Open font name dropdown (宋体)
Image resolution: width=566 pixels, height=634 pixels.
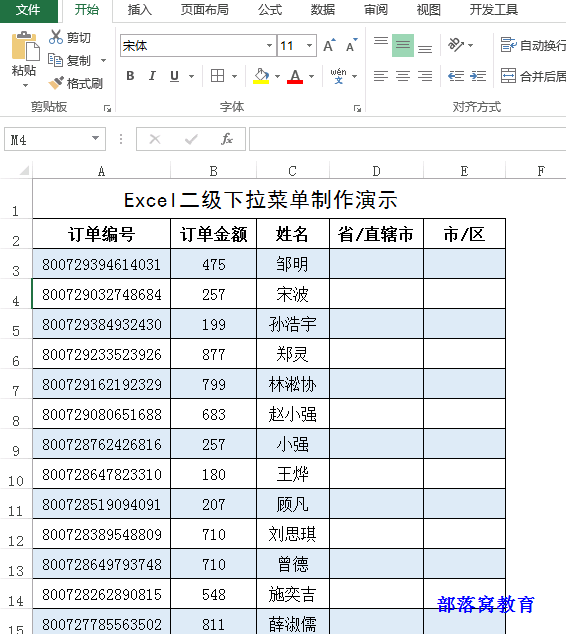pyautogui.click(x=269, y=45)
